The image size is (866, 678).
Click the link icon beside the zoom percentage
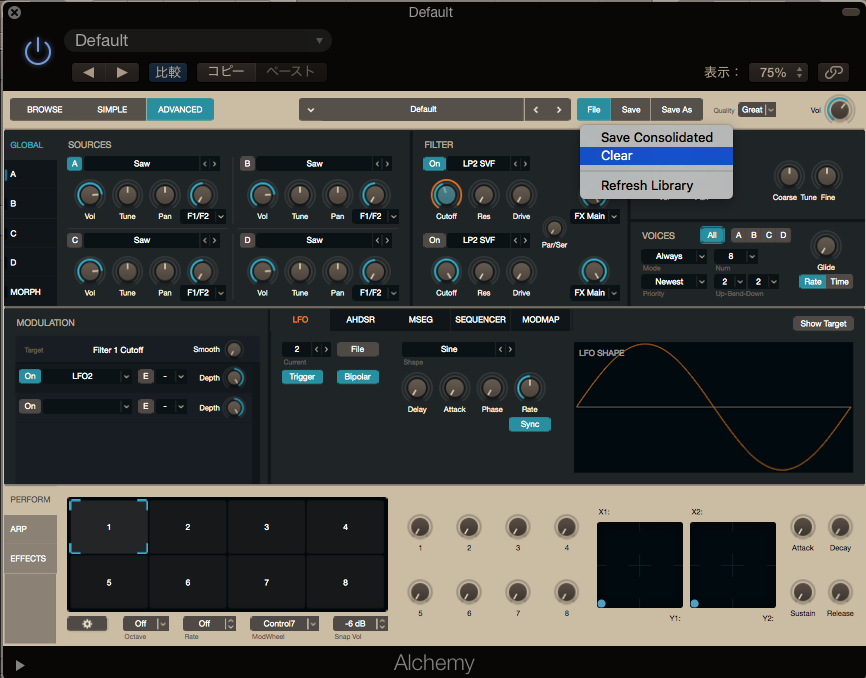point(833,72)
